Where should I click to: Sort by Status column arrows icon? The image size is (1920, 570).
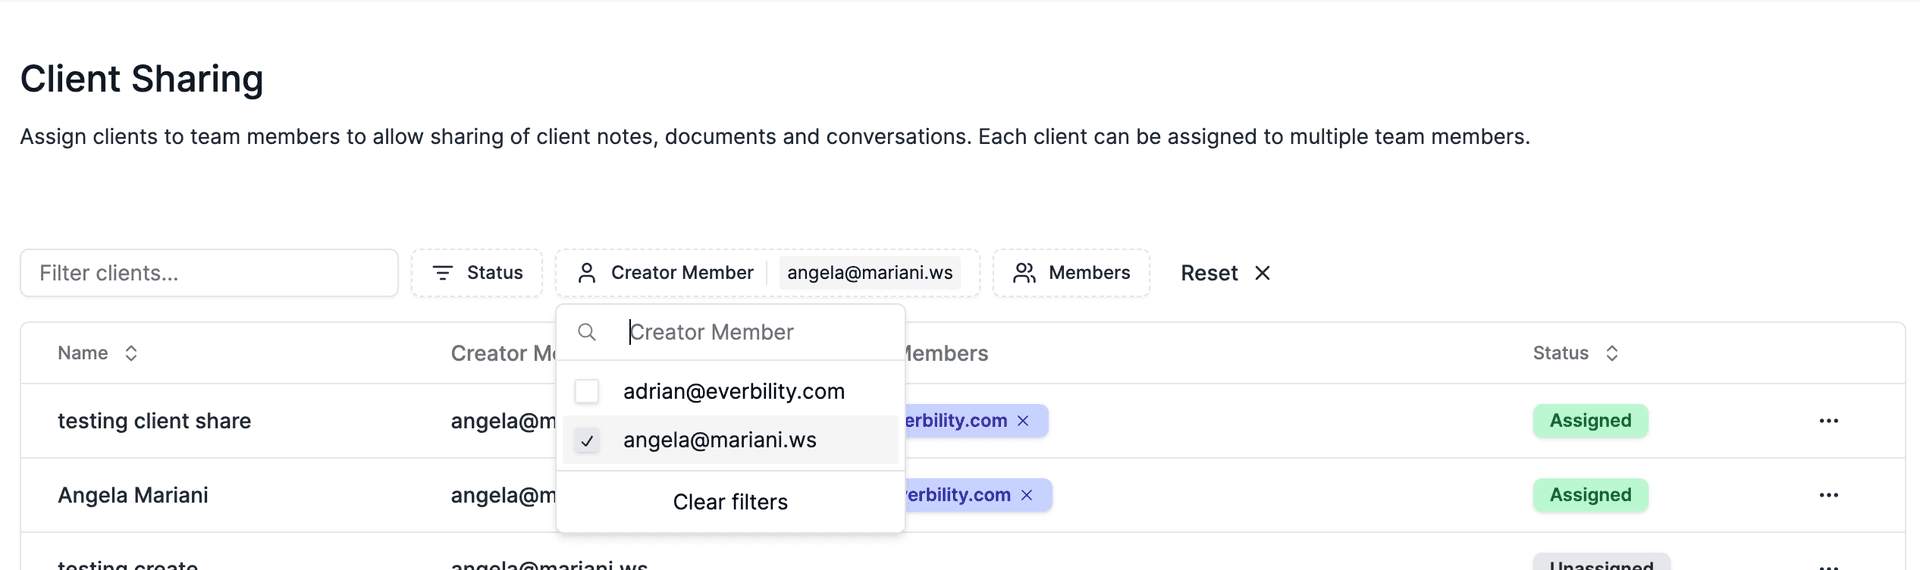[1611, 353]
